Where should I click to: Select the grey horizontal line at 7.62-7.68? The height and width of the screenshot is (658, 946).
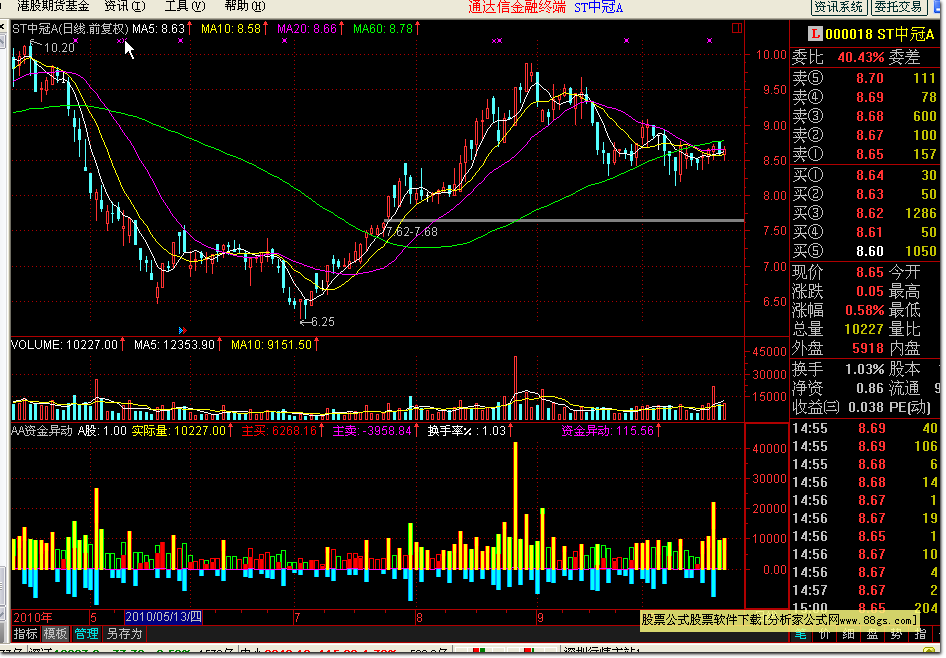point(565,221)
